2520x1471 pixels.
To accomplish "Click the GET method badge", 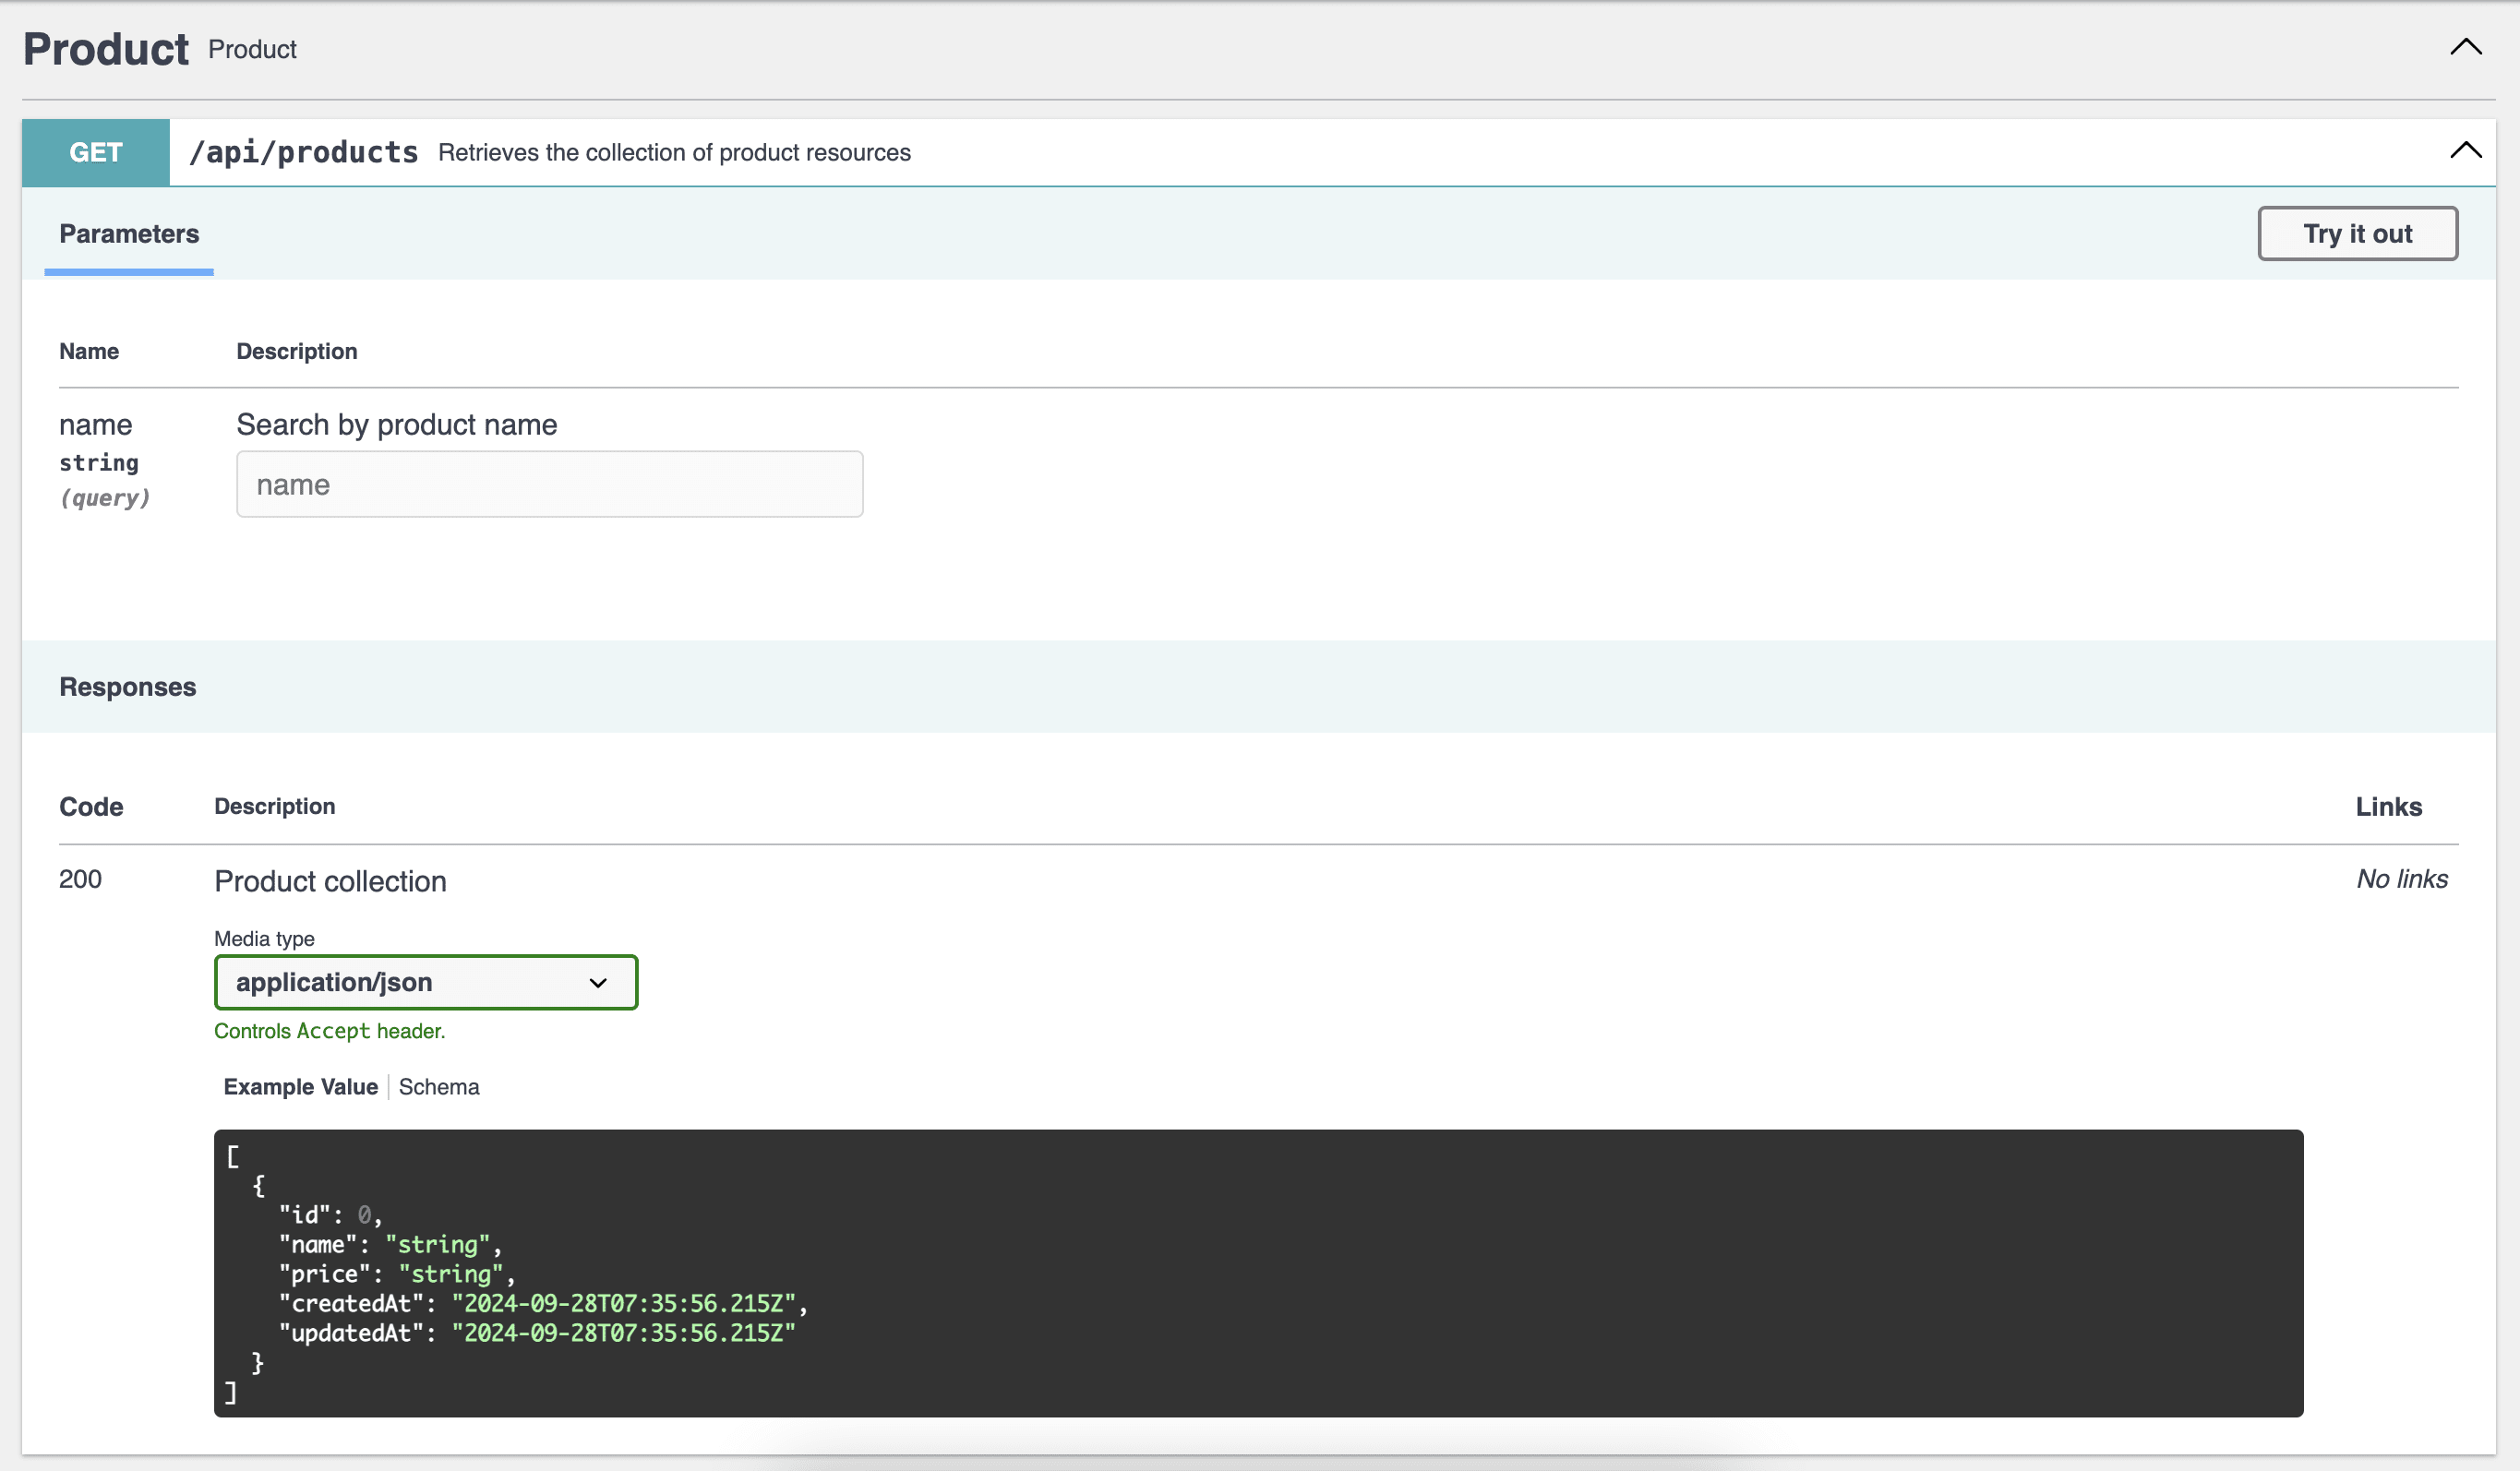I will tap(95, 152).
